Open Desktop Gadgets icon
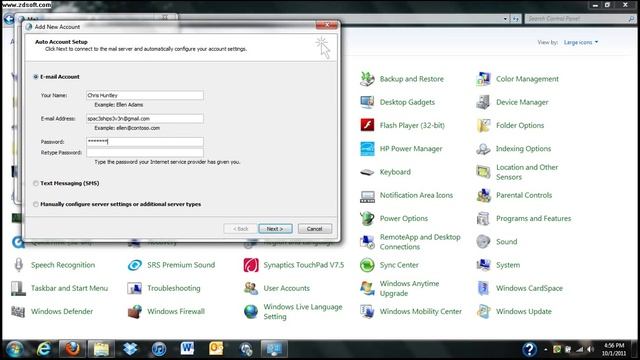The width and height of the screenshot is (640, 360). click(367, 102)
